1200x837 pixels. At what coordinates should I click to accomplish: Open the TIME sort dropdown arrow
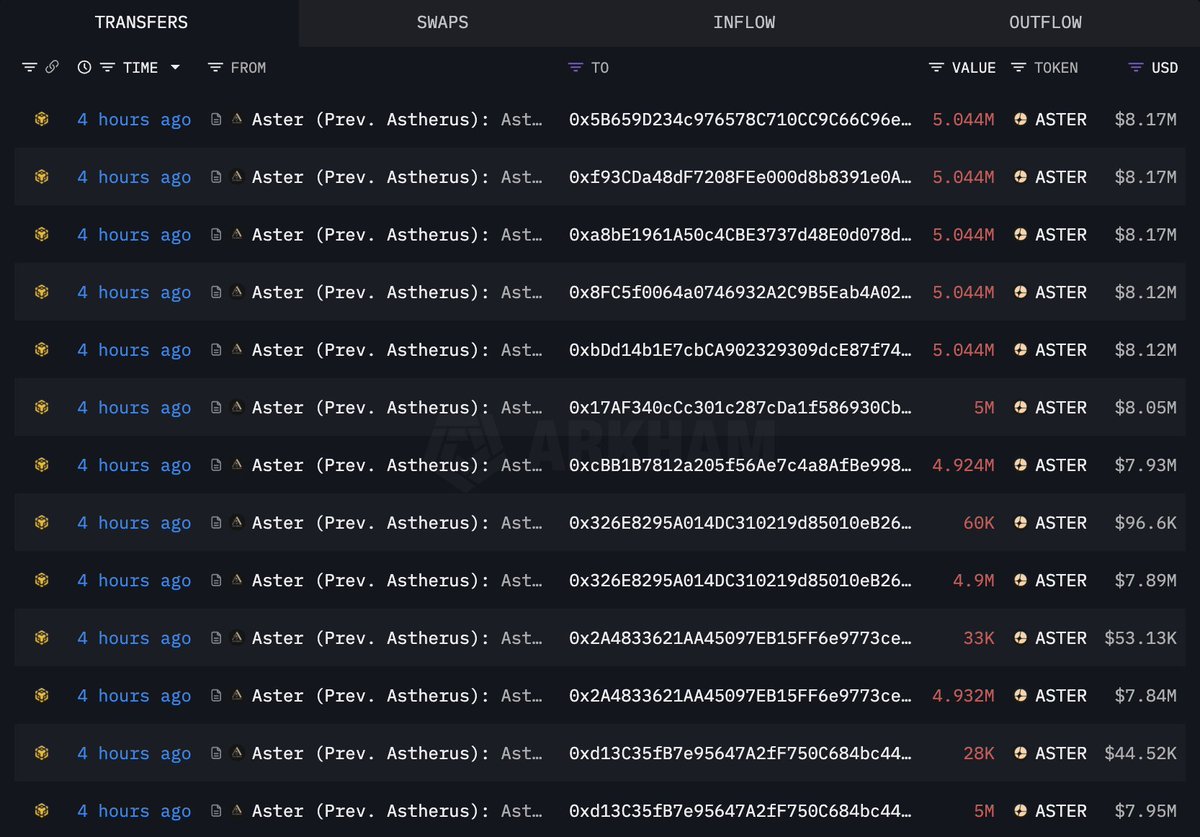point(175,68)
